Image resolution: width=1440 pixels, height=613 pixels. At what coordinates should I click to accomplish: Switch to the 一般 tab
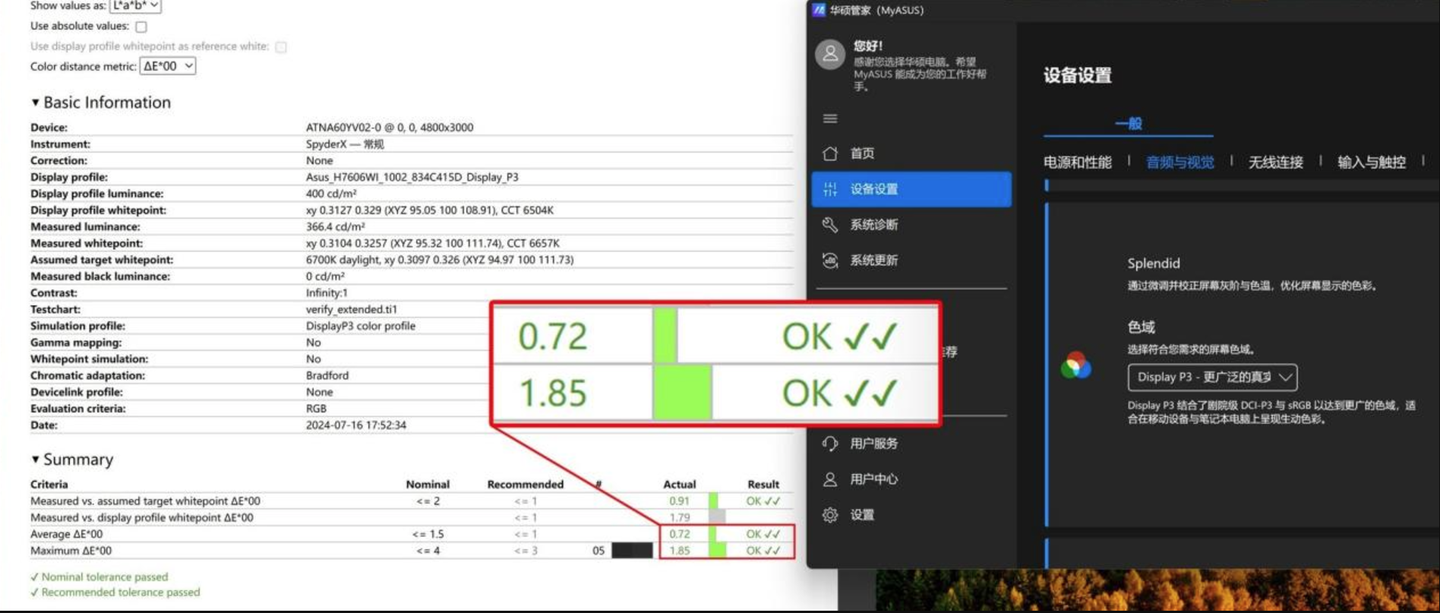[1128, 124]
